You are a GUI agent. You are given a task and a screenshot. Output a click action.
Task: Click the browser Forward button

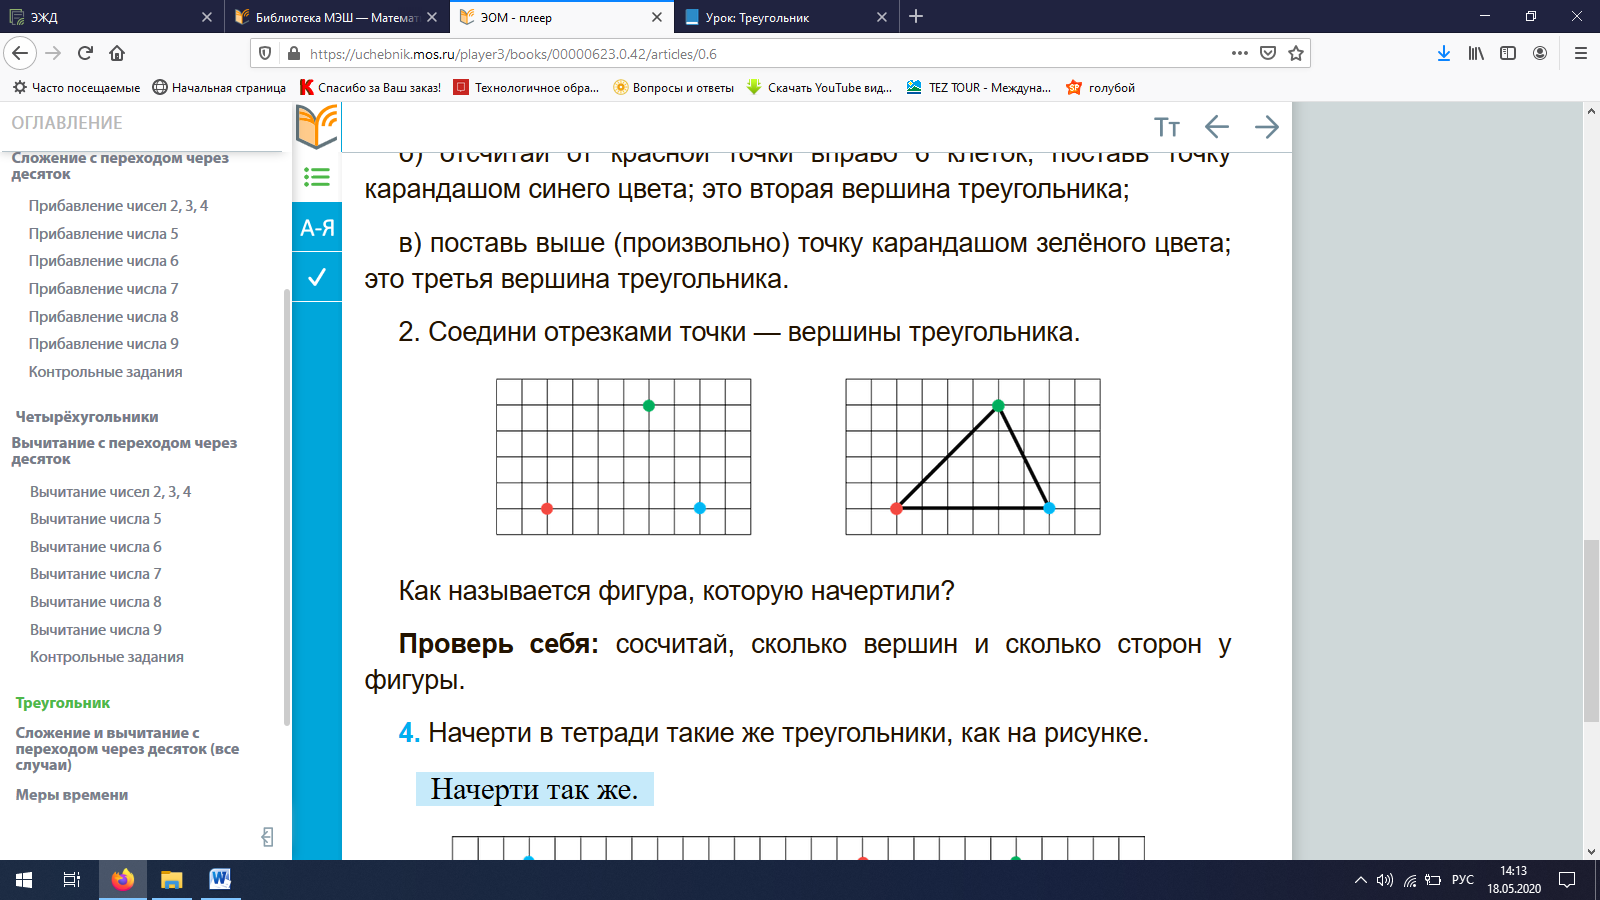[54, 53]
